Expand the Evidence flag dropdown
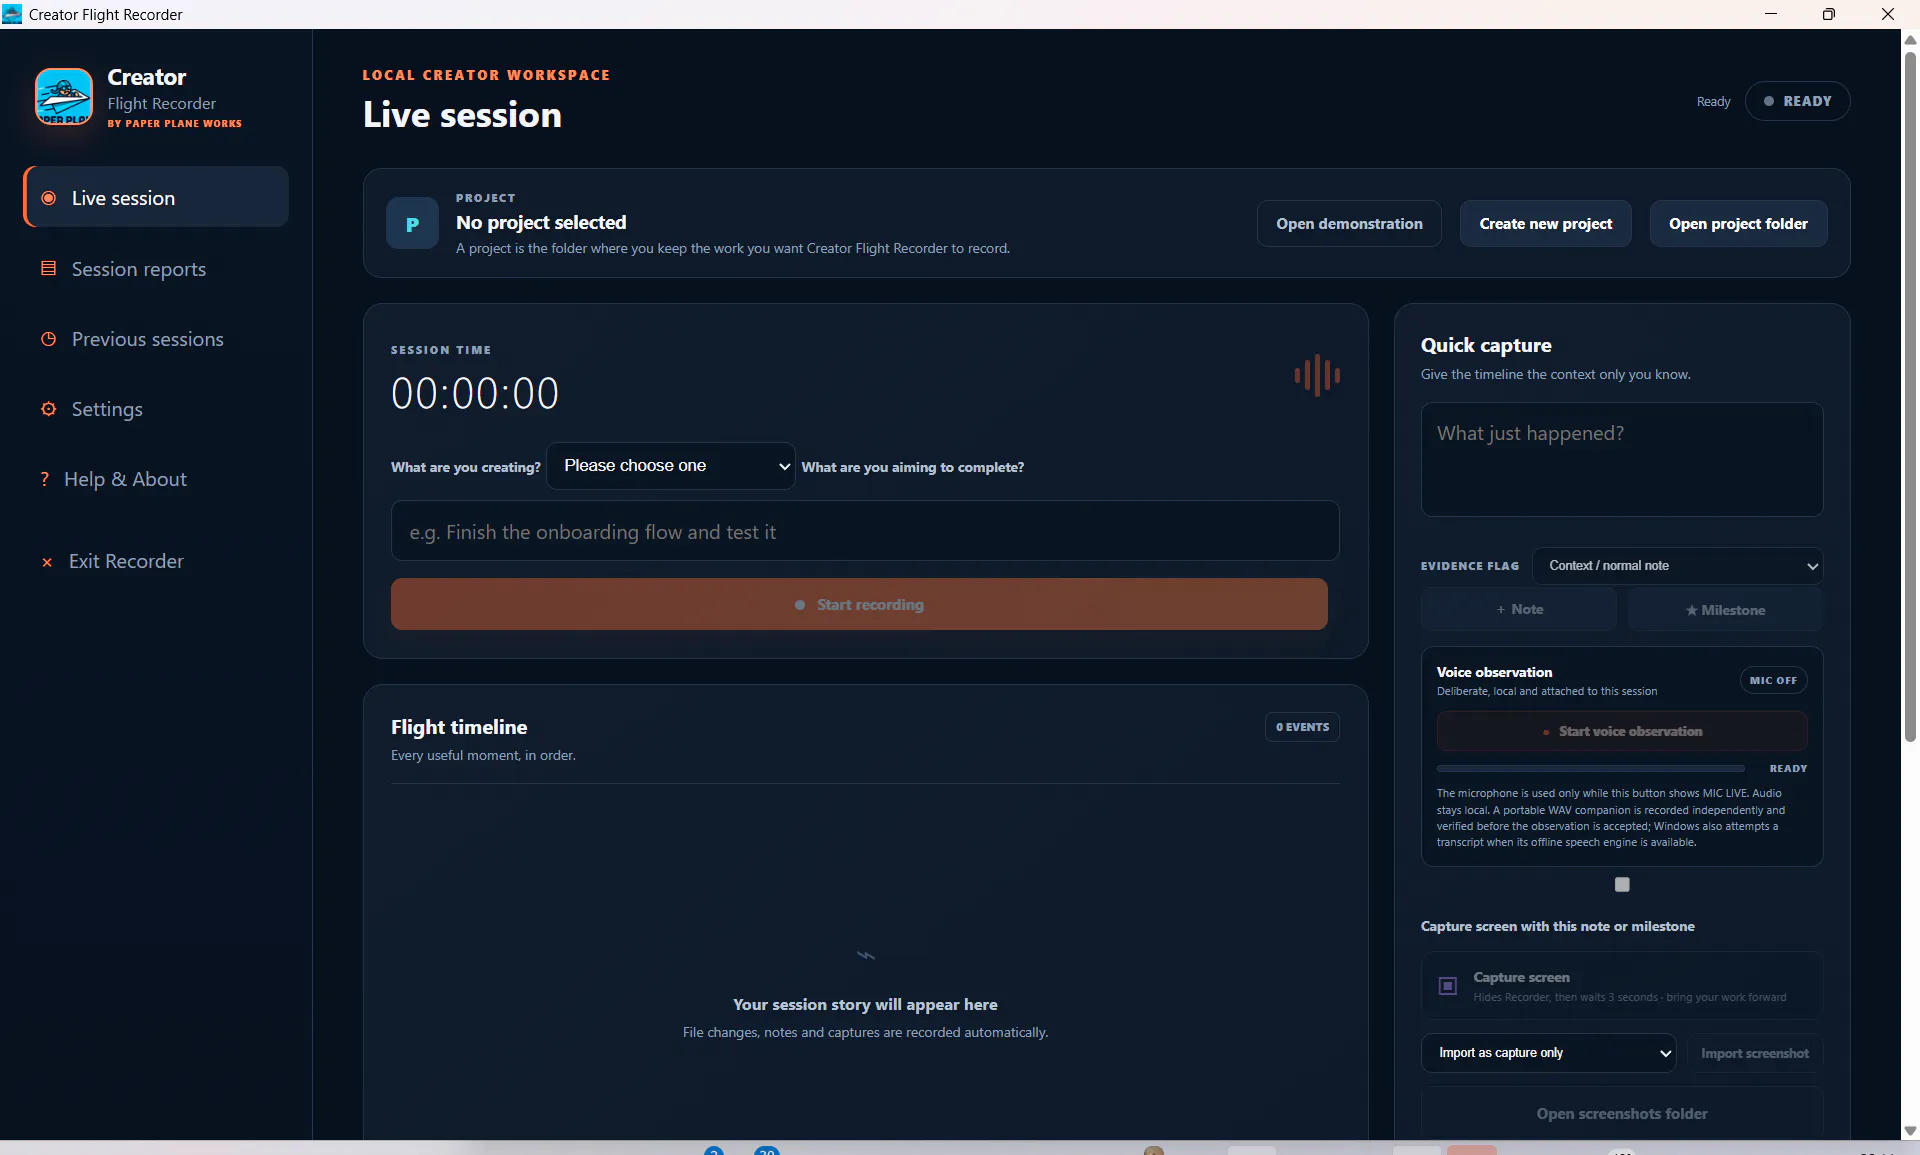Image resolution: width=1920 pixels, height=1155 pixels. point(1677,566)
